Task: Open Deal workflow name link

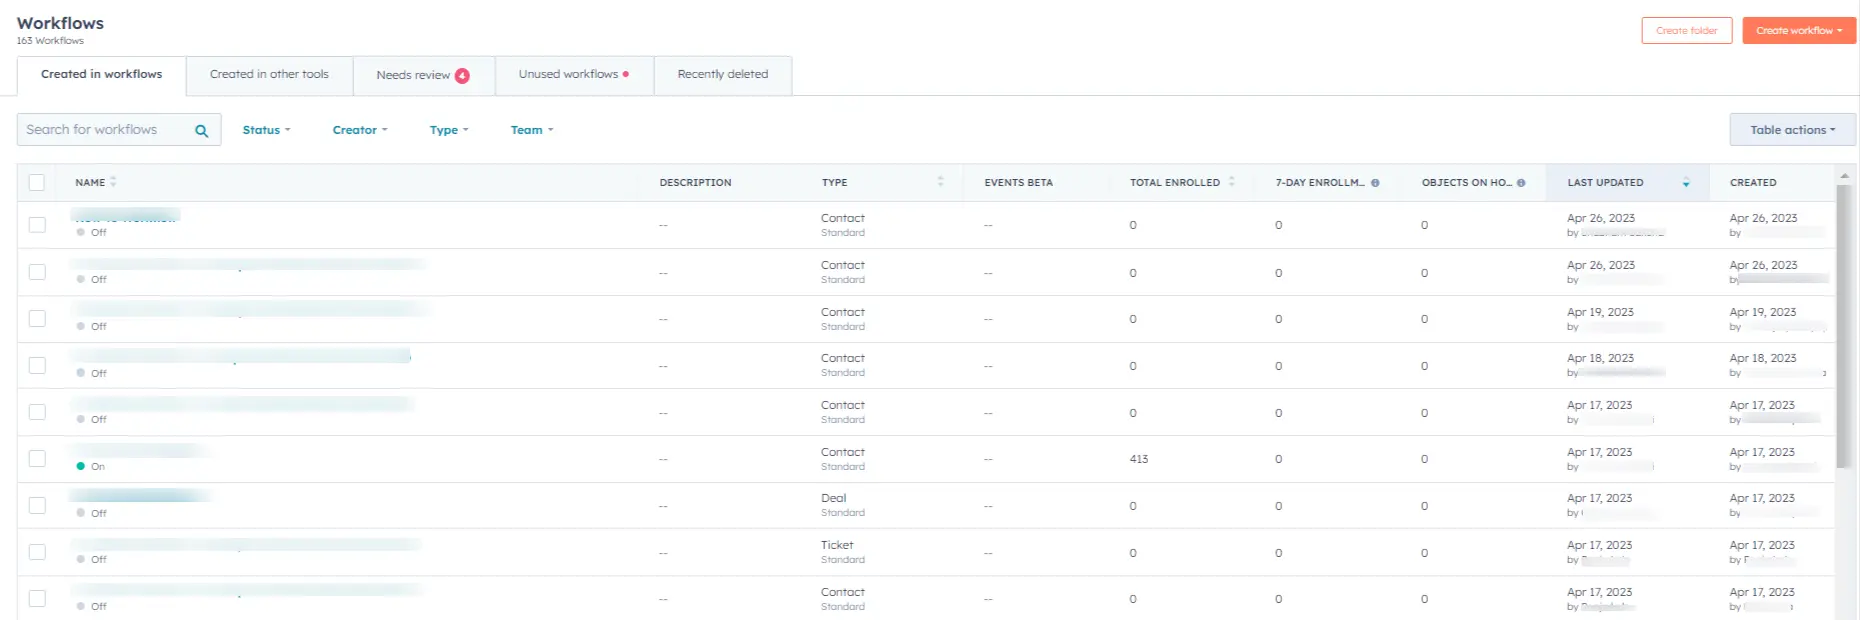Action: click(138, 496)
